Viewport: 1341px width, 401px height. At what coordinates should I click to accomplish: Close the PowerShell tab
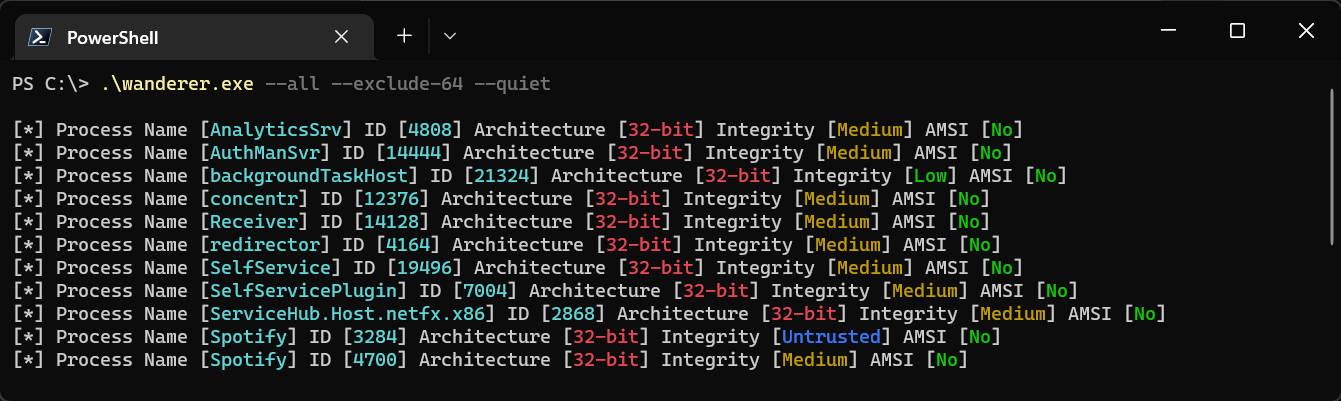(x=340, y=37)
